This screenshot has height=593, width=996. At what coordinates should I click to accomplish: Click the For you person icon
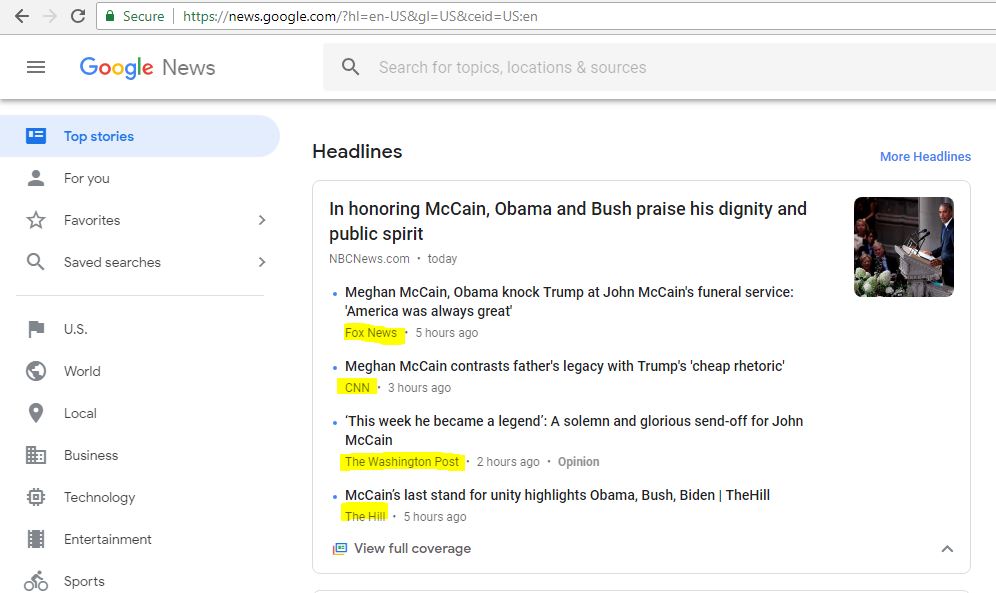(x=36, y=178)
